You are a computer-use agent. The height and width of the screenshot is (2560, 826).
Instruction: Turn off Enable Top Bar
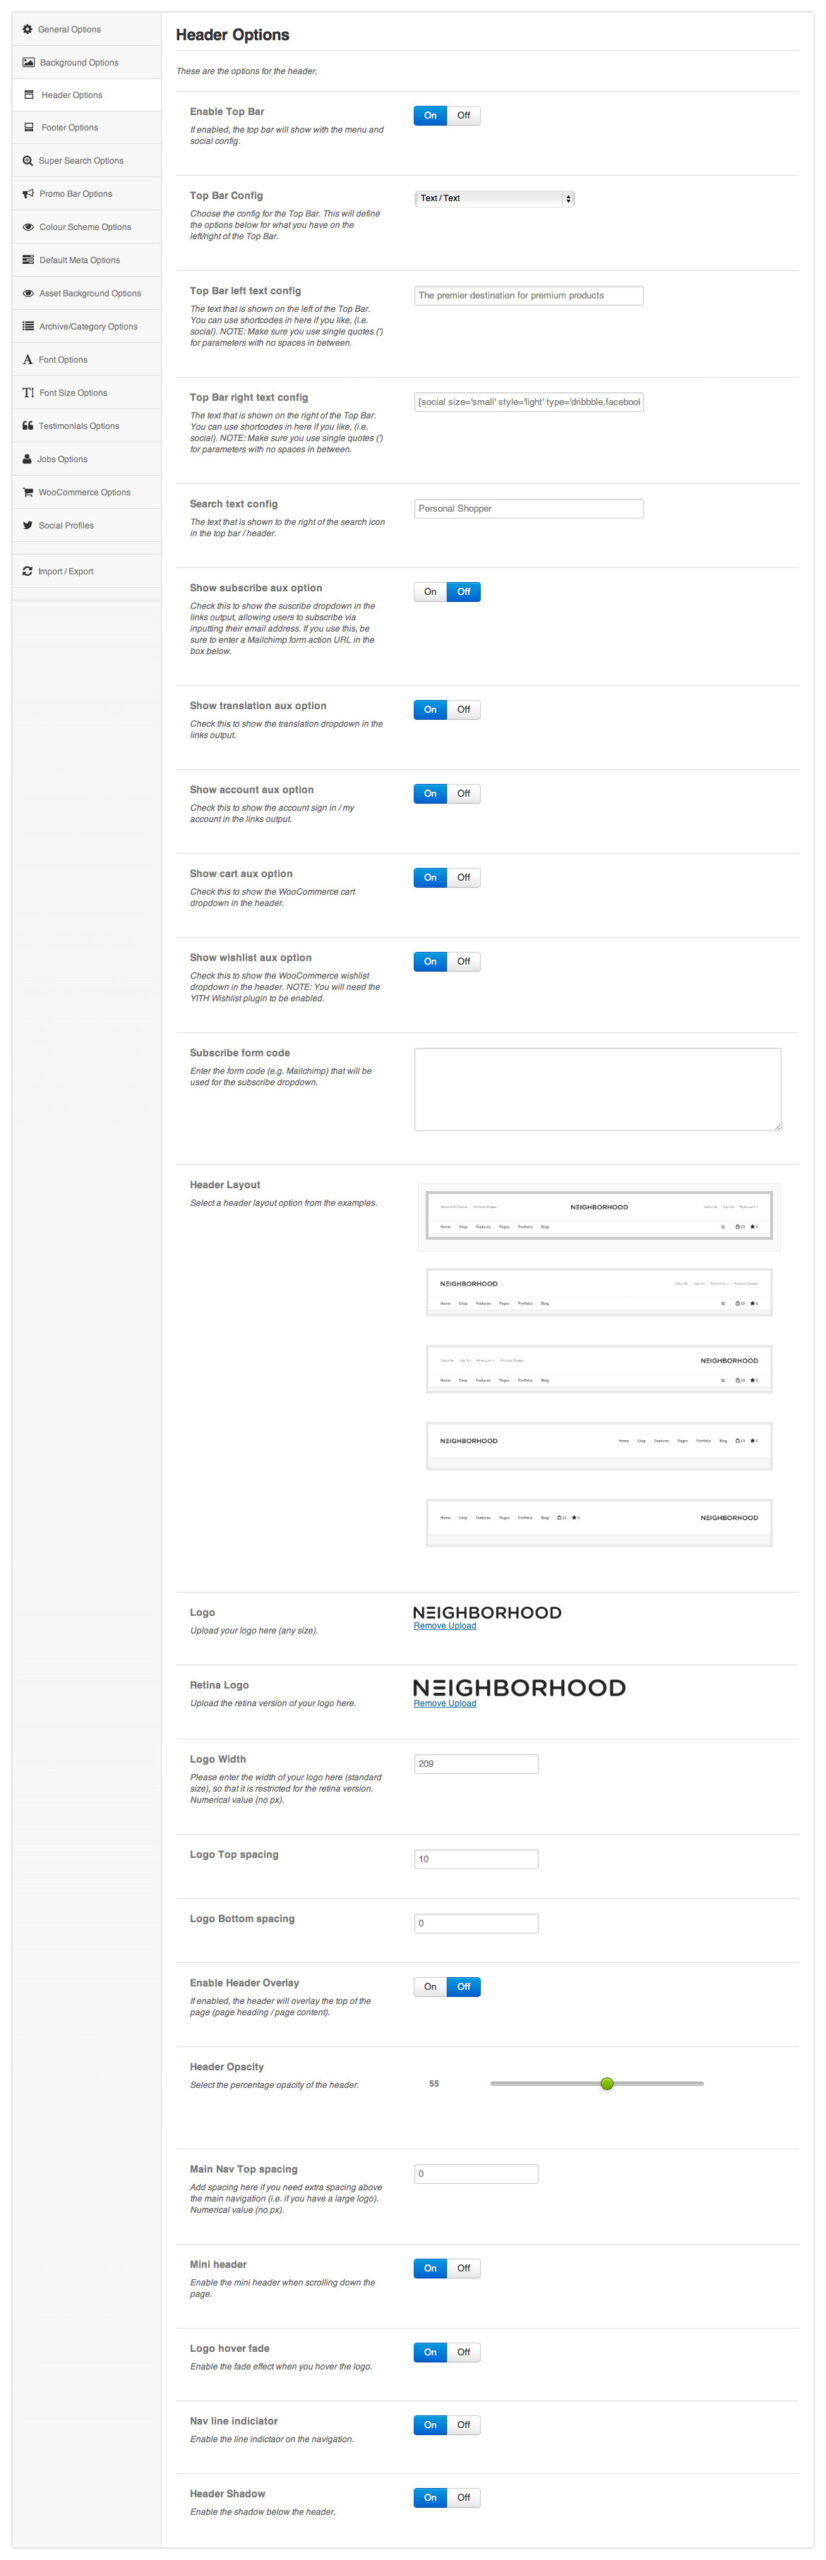463,115
